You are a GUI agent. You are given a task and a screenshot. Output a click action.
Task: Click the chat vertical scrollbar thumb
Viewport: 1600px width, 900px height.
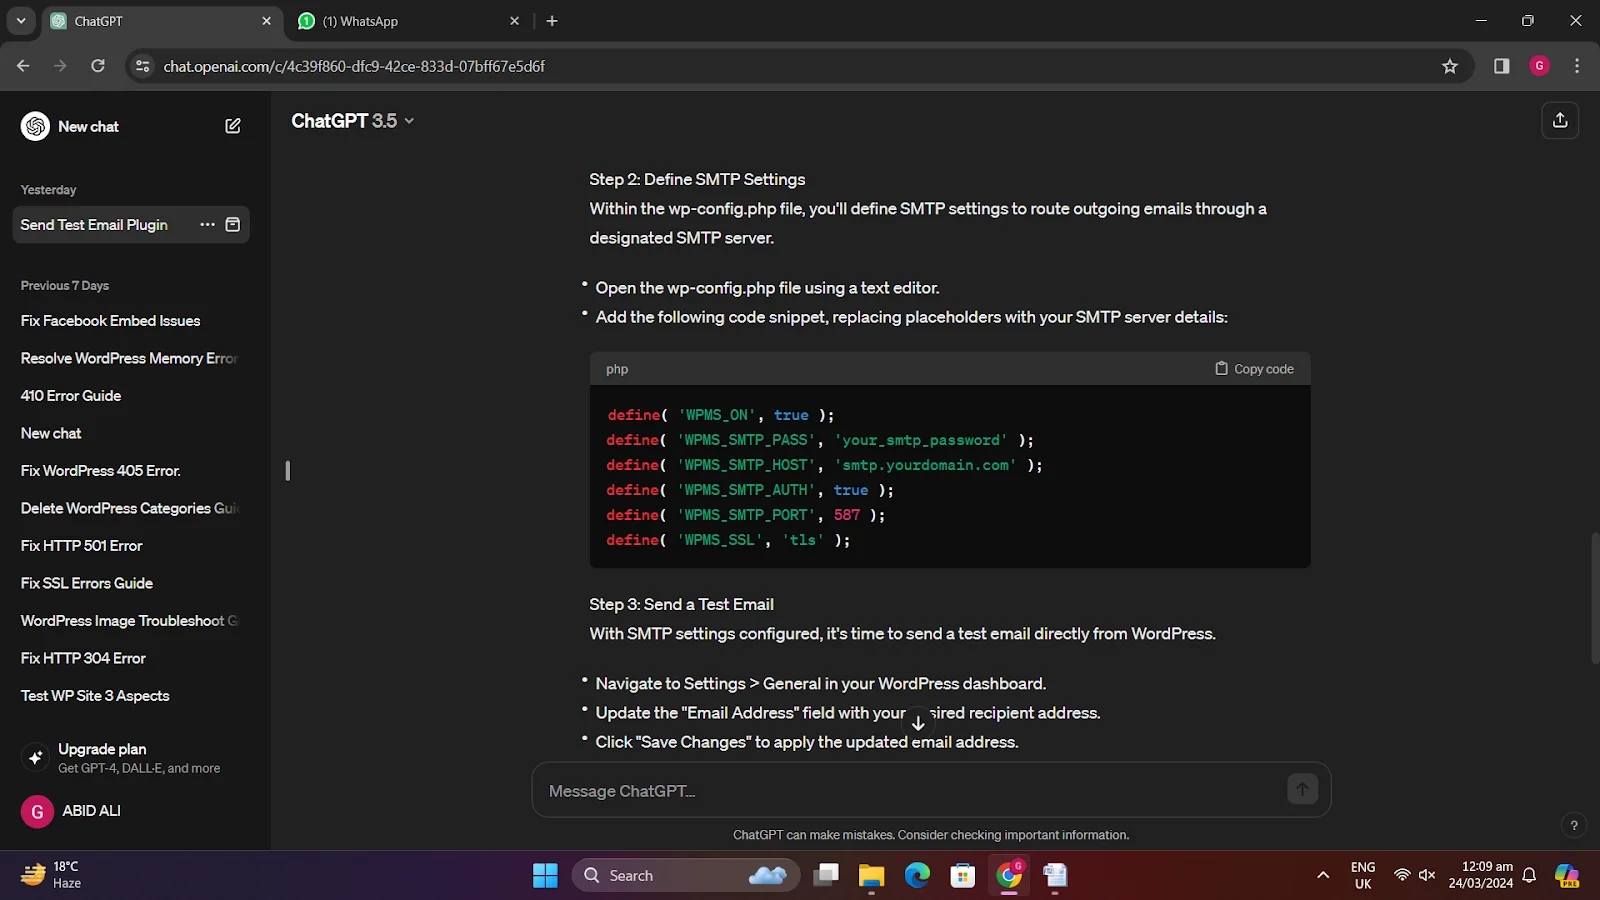pos(1594,598)
